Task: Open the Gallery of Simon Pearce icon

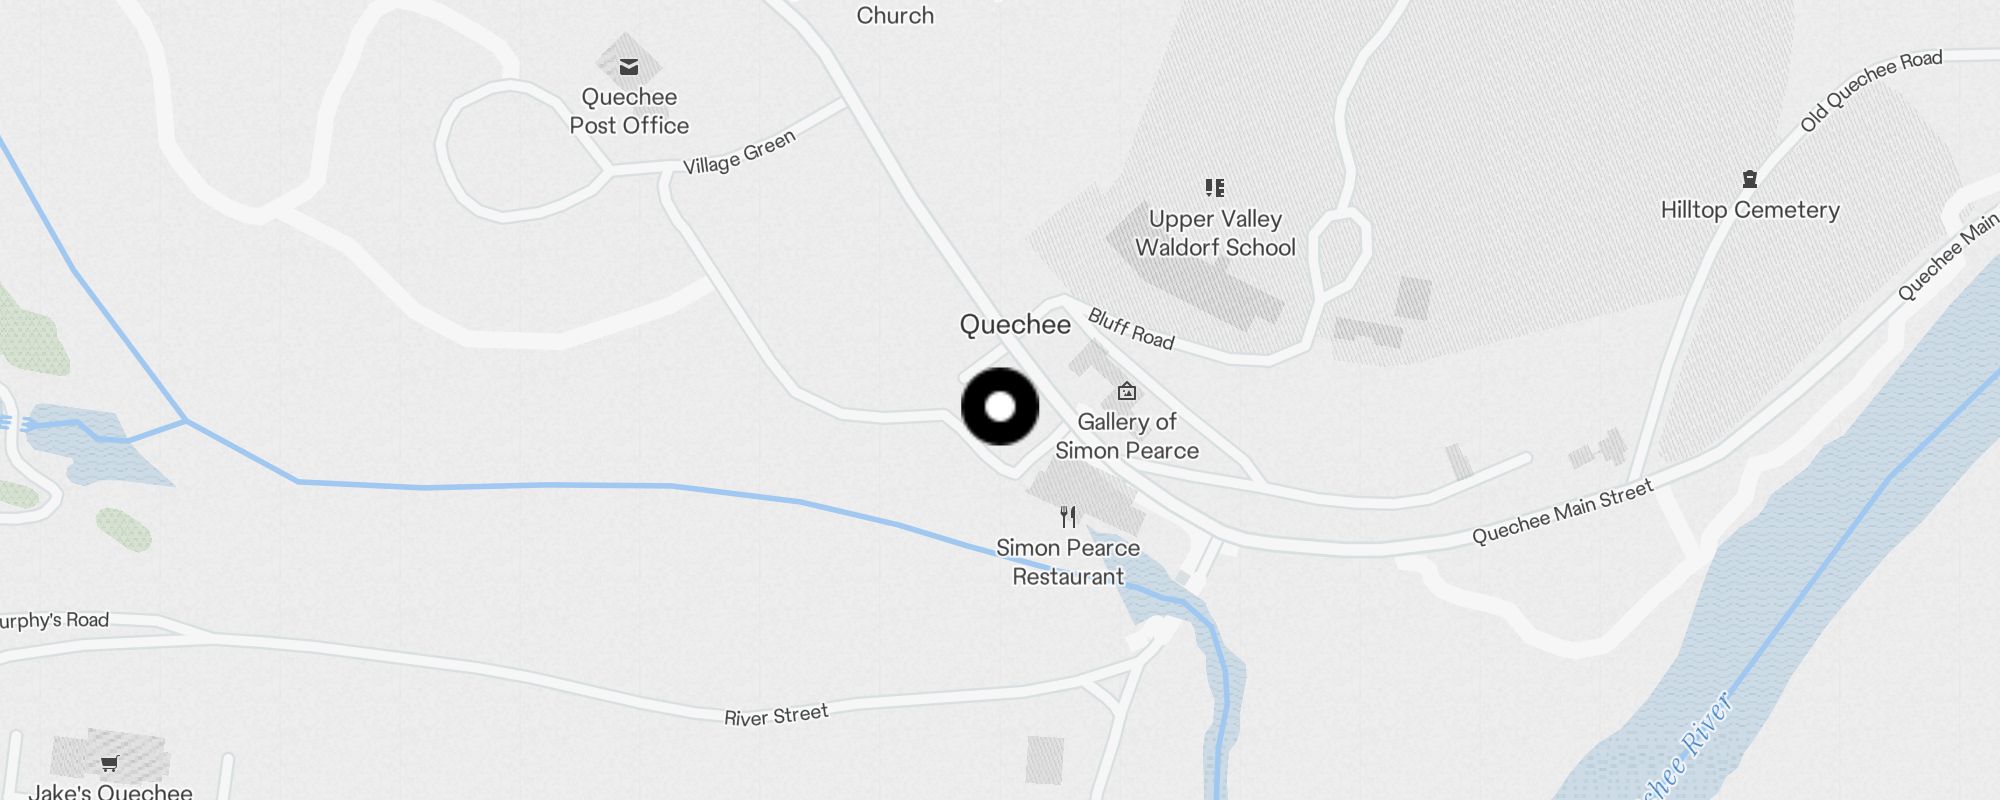Action: tap(1127, 391)
